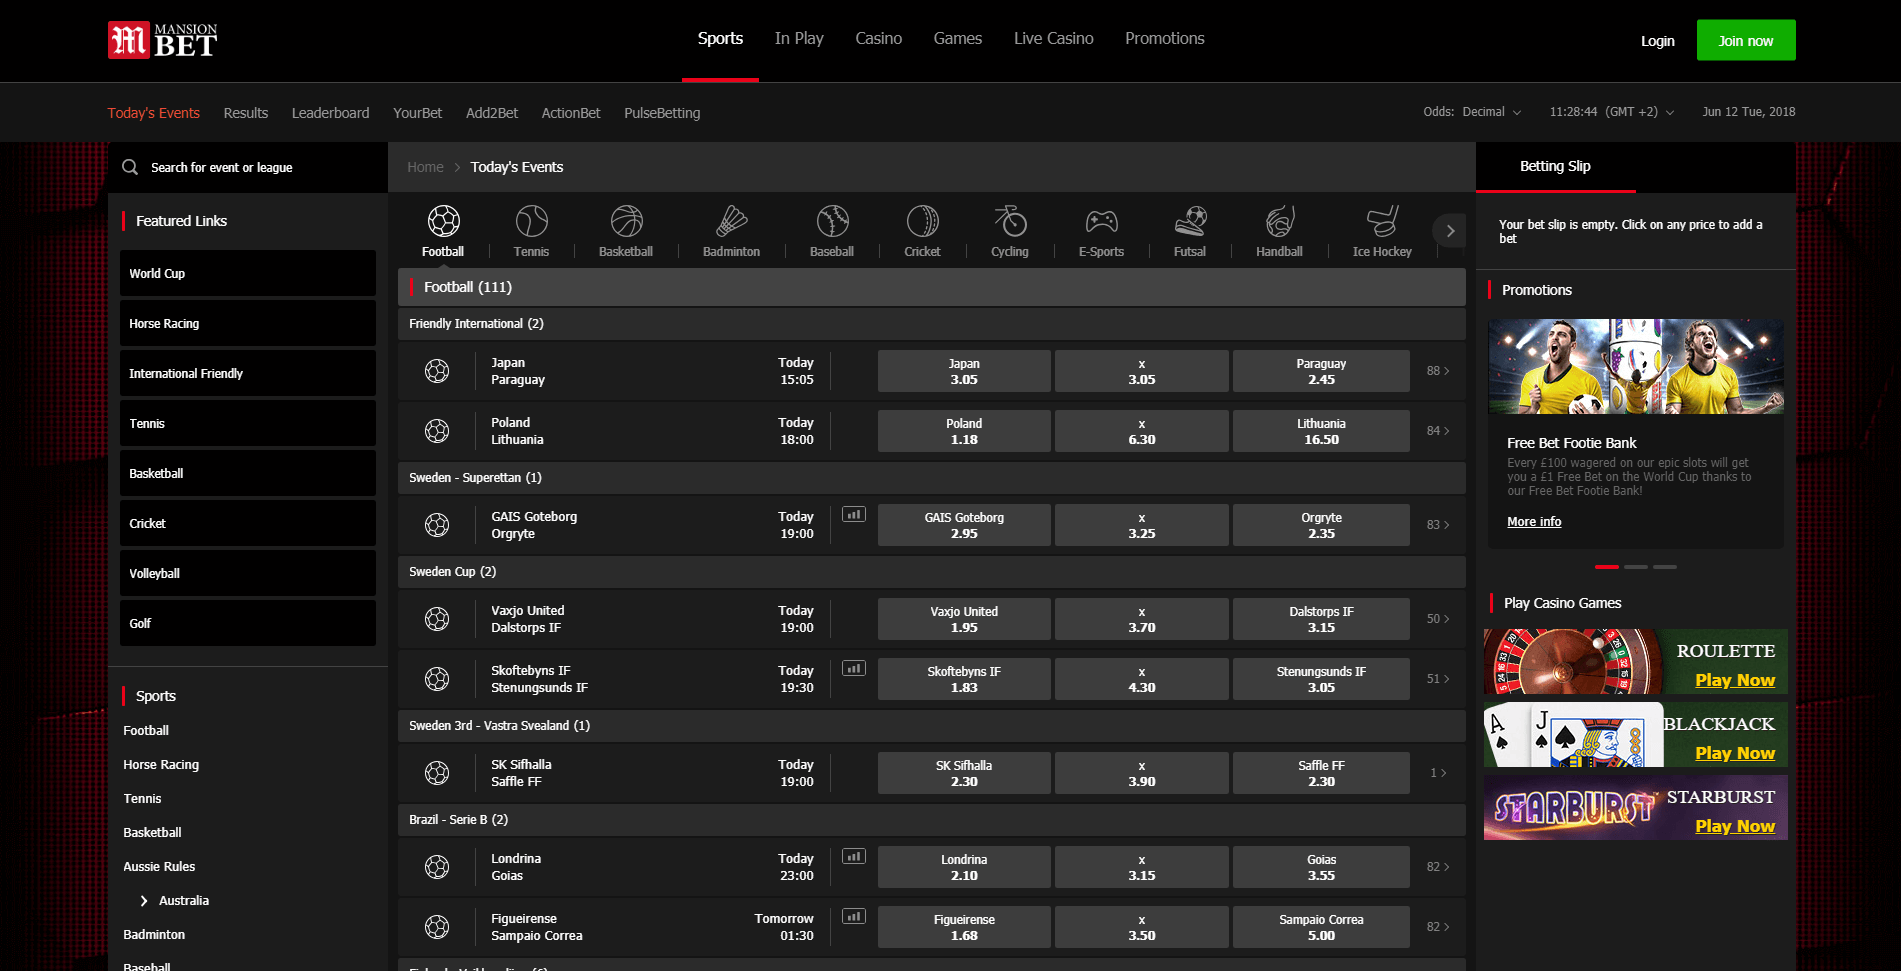Click More info on Free Bet promotion
The width and height of the screenshot is (1901, 971).
(1534, 522)
